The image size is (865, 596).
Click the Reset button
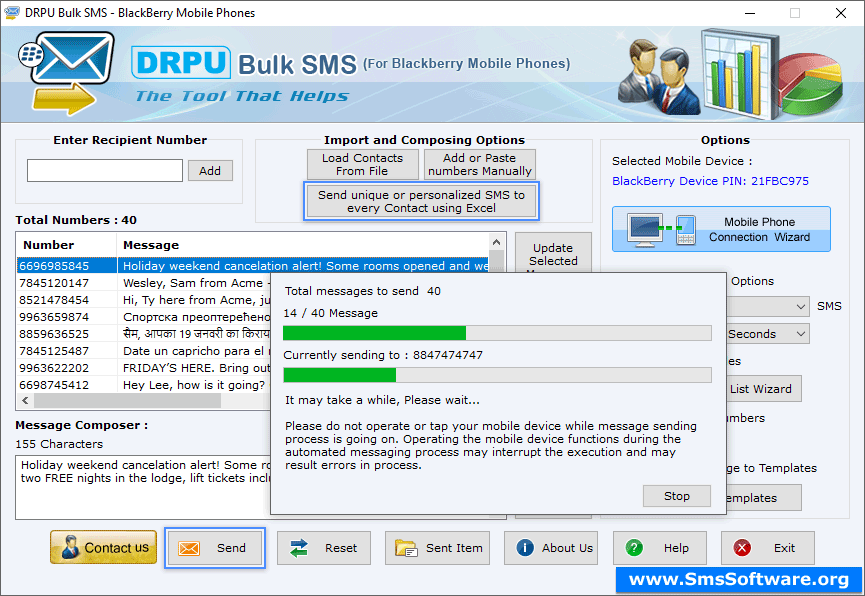(324, 547)
